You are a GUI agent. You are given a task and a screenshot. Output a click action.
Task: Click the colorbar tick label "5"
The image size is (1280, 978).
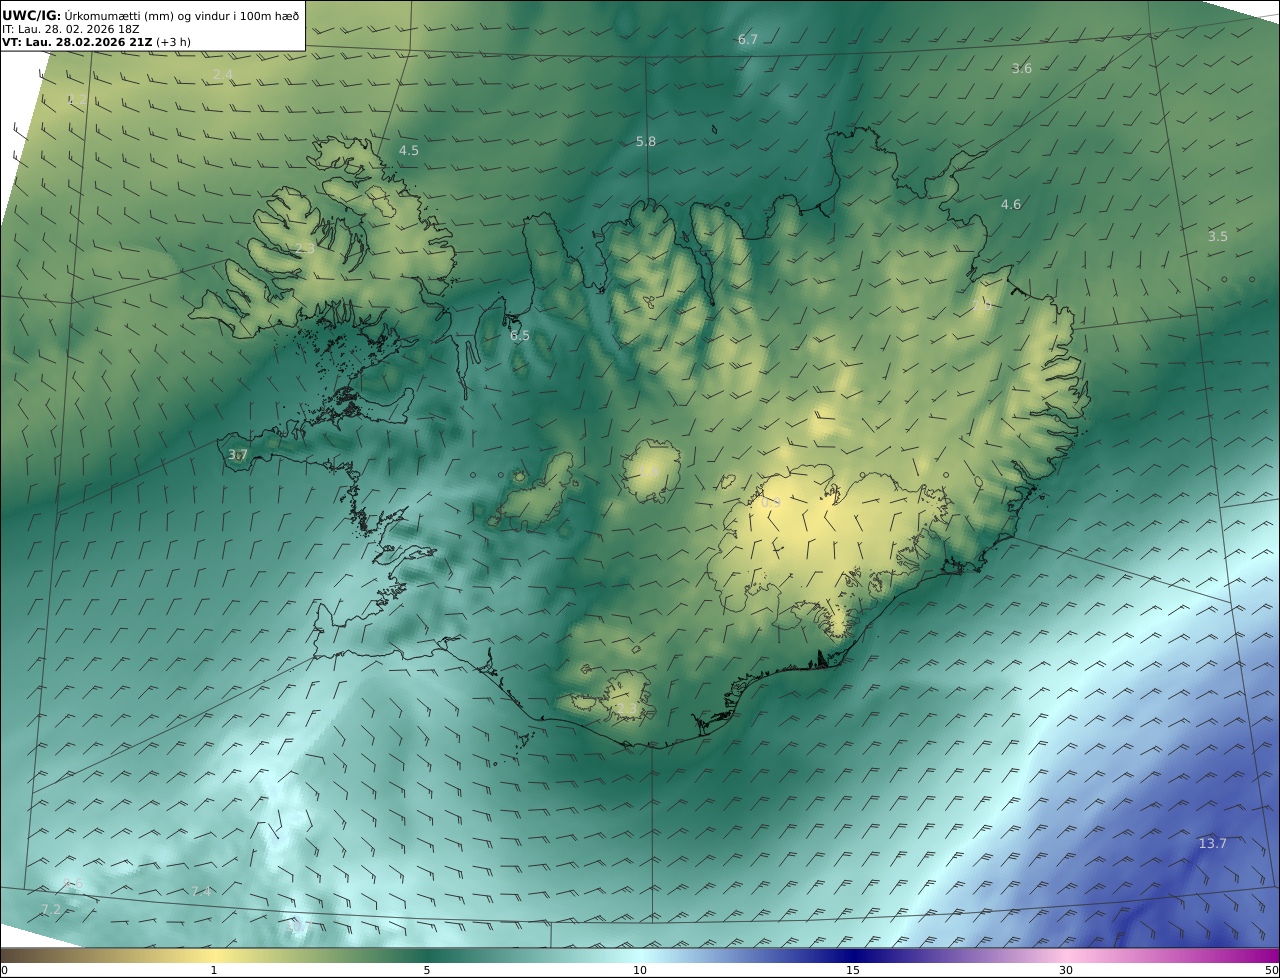[427, 970]
